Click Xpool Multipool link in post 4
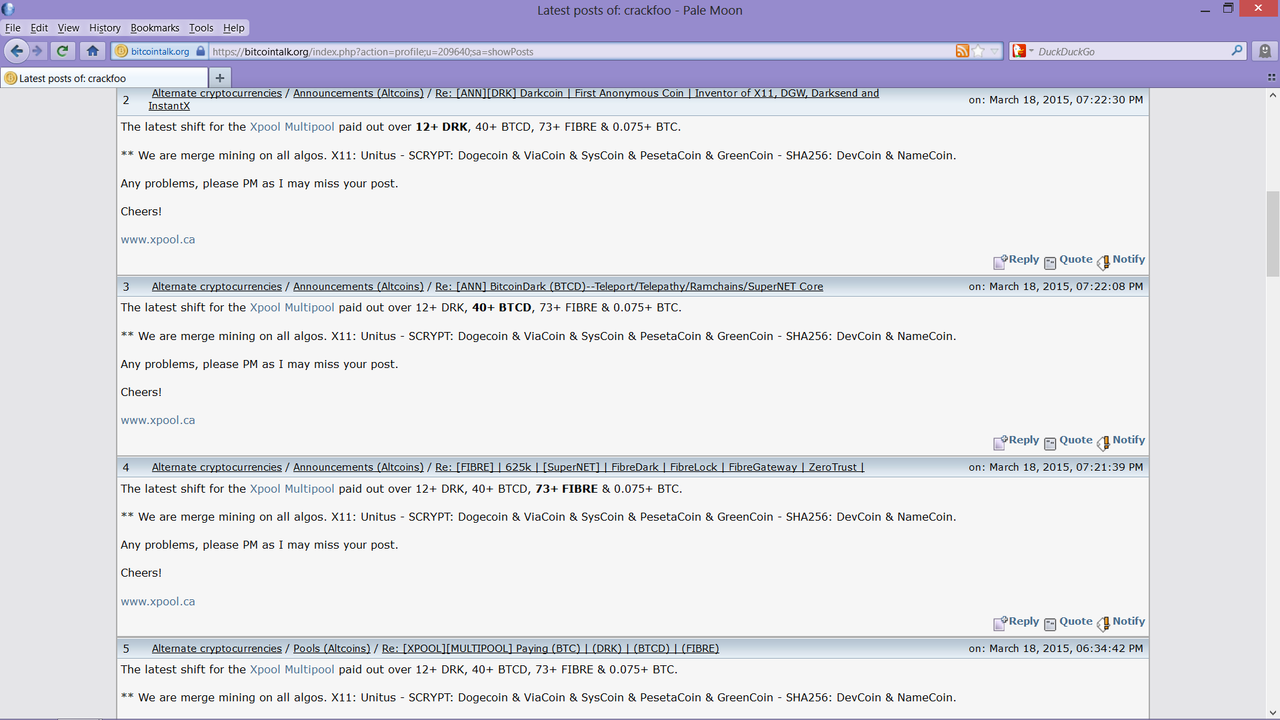1280x720 pixels. click(292, 489)
